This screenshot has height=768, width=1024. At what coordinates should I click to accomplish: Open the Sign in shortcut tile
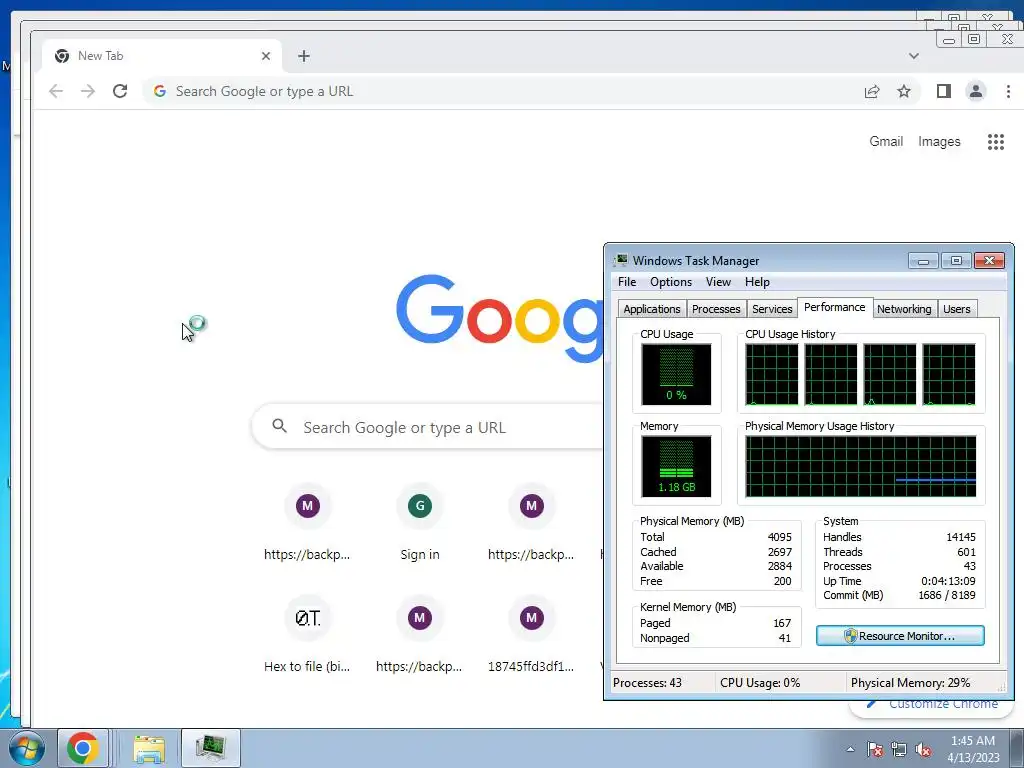click(419, 522)
